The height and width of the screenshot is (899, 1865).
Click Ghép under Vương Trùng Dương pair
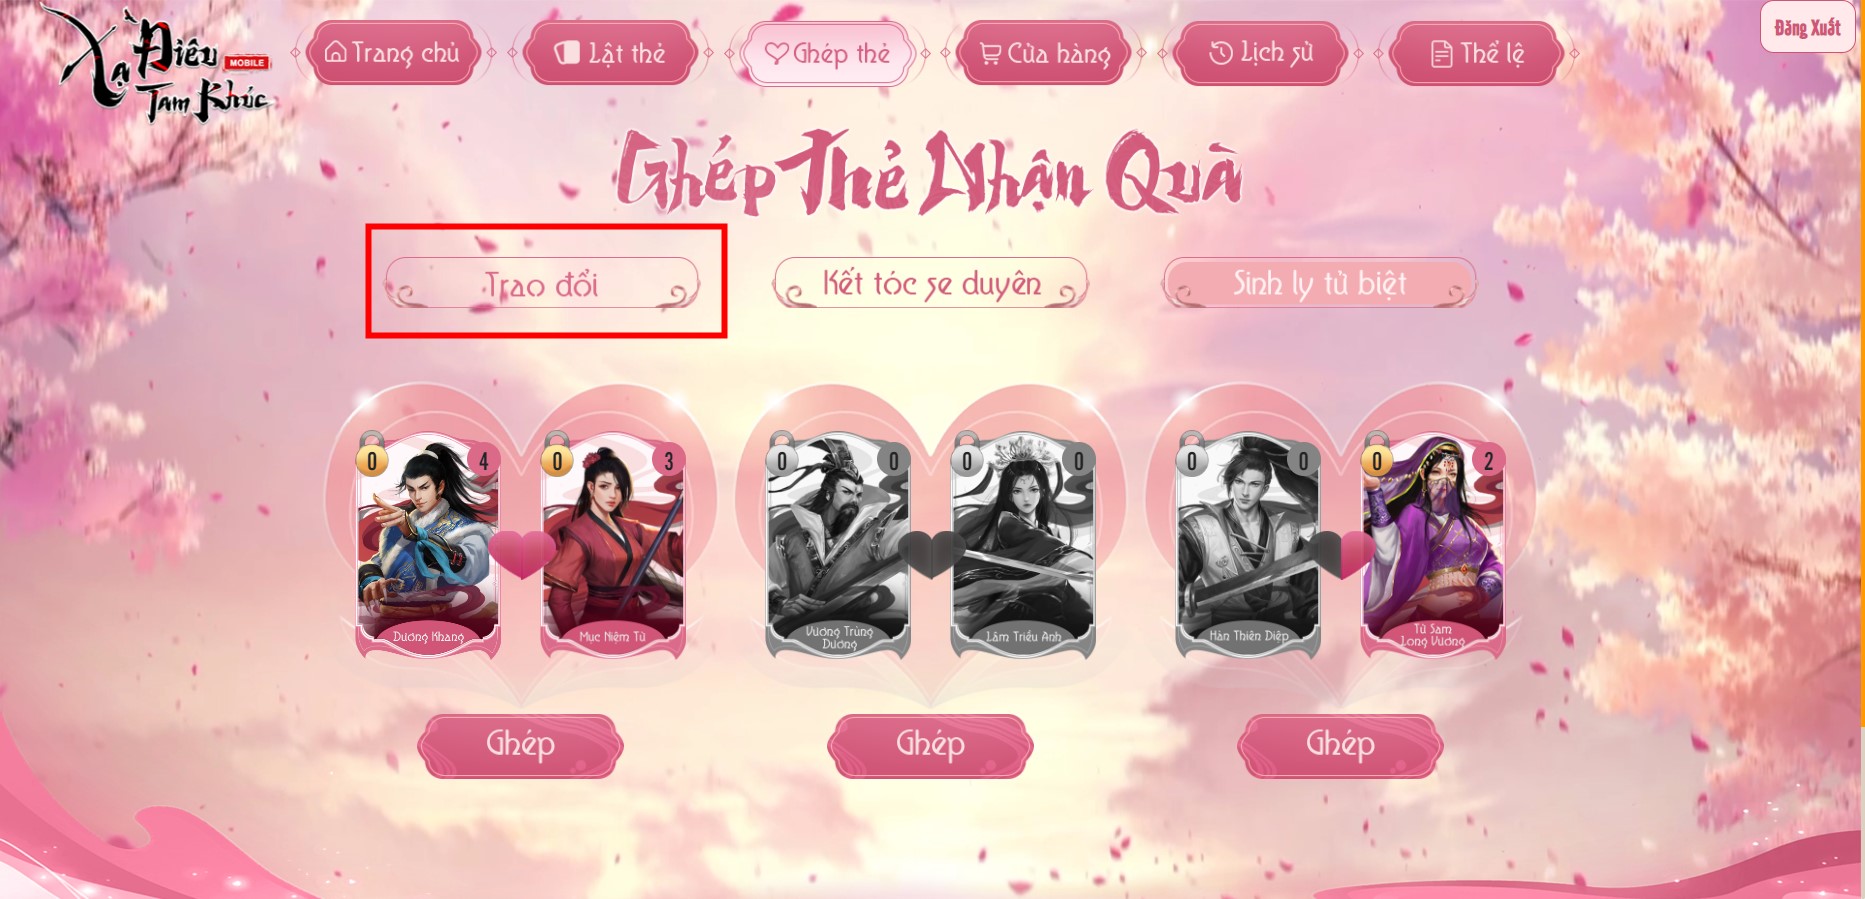(930, 745)
